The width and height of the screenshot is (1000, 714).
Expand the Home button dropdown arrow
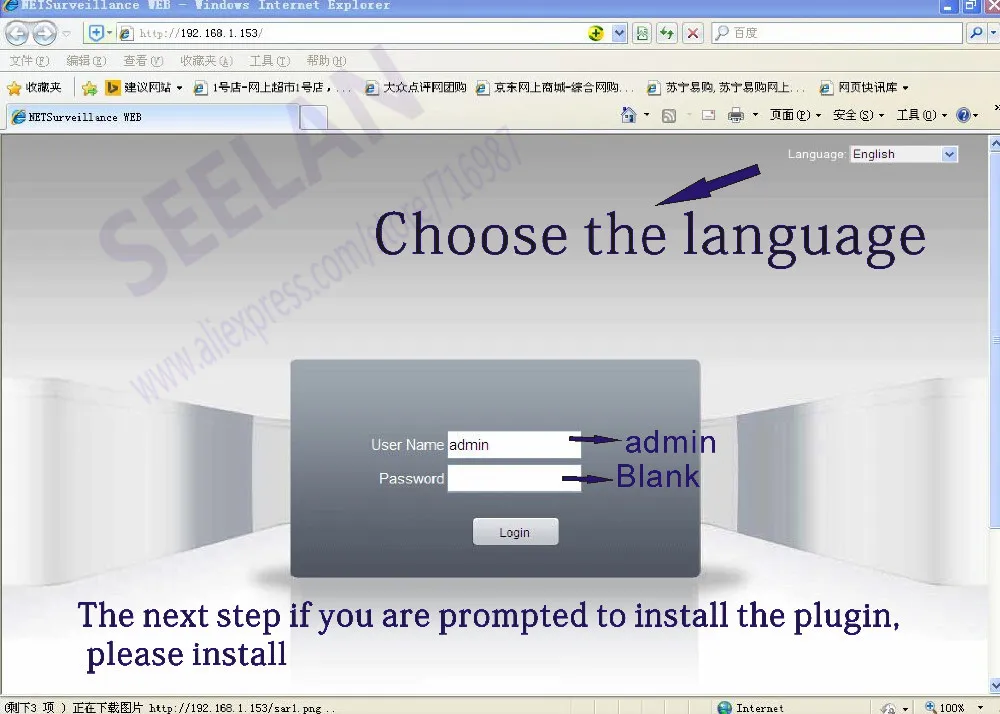pyautogui.click(x=647, y=115)
